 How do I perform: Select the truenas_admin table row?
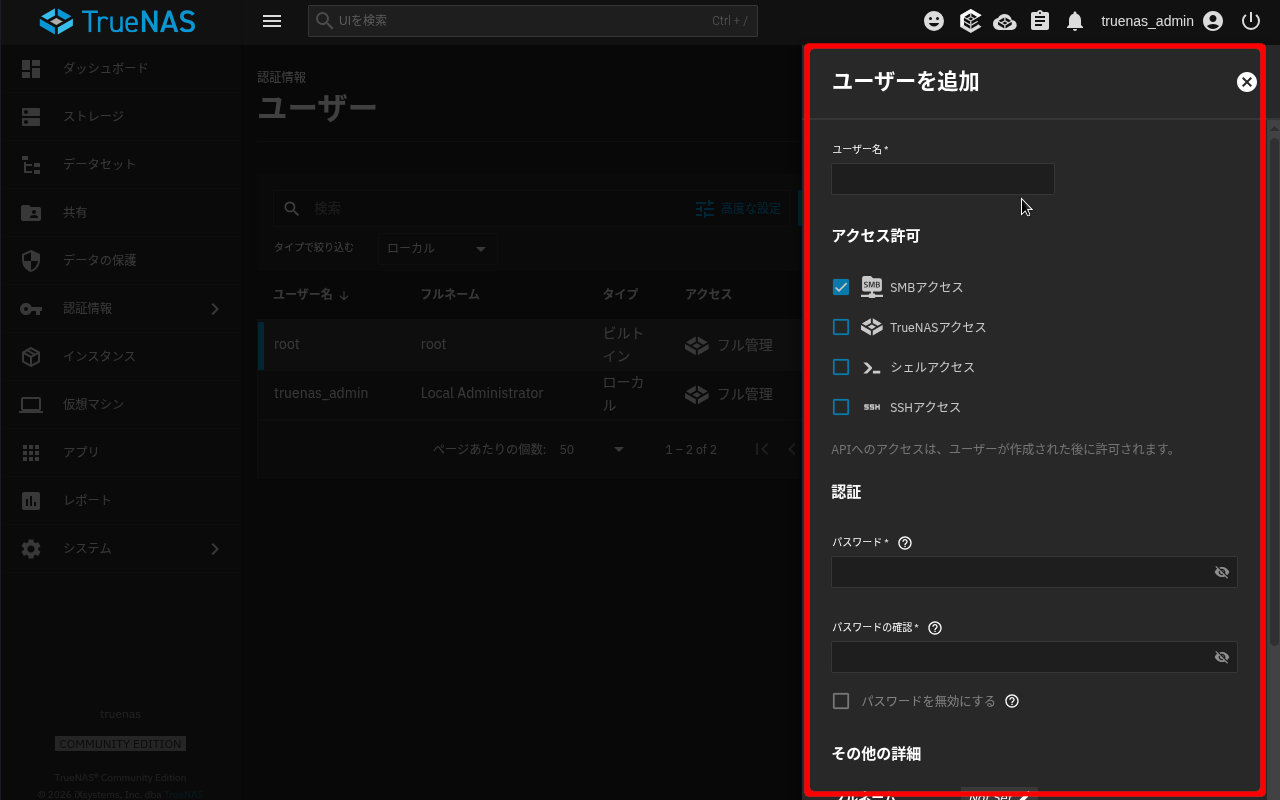pyautogui.click(x=530, y=394)
